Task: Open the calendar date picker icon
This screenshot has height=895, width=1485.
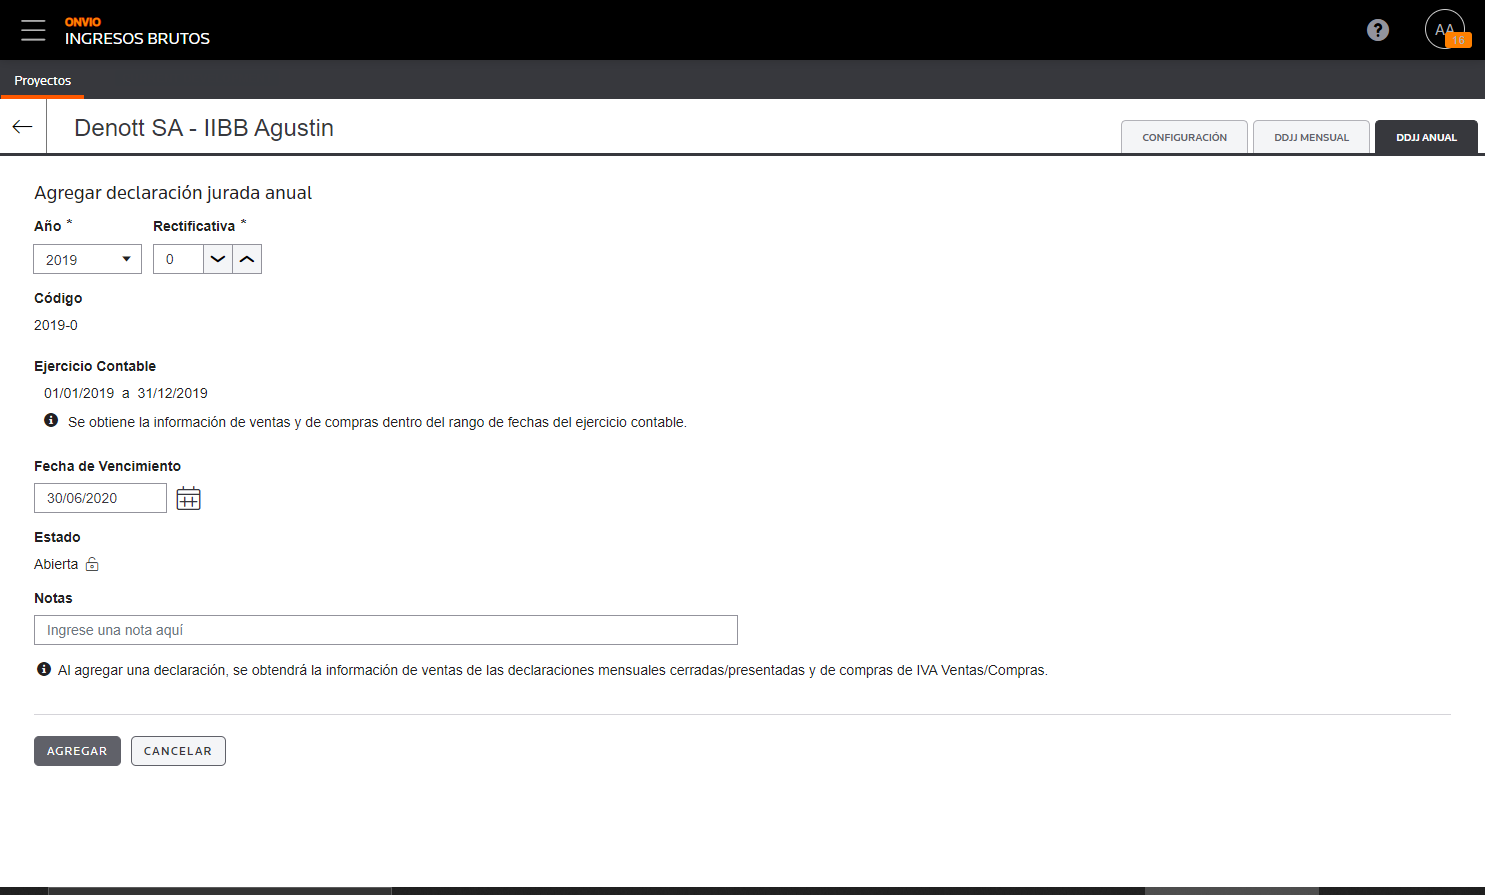Action: 188,498
